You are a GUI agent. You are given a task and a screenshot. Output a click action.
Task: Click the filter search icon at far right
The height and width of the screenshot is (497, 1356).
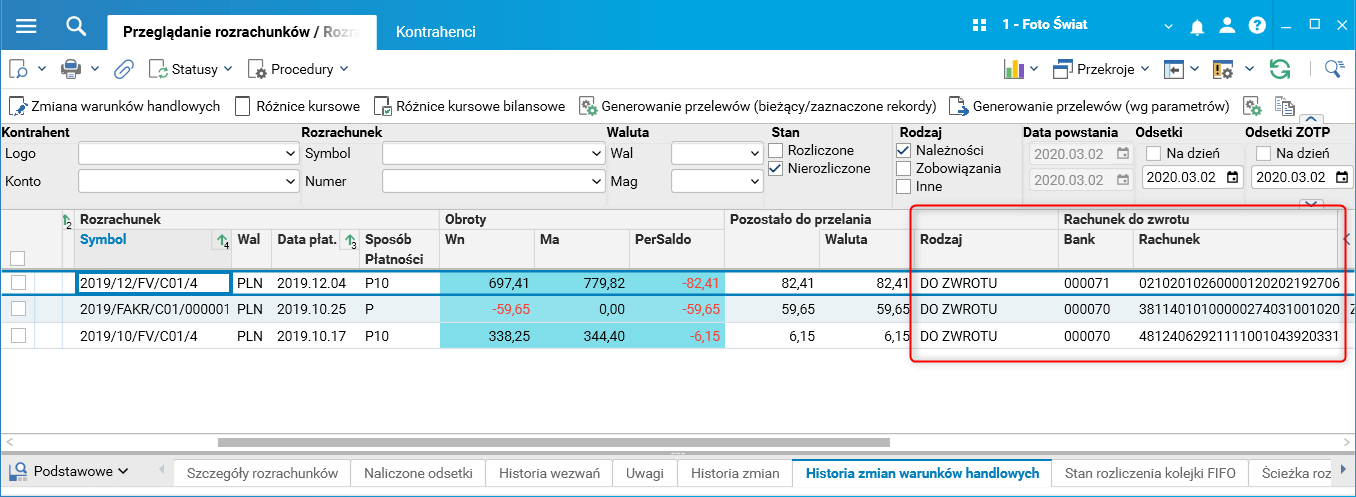[1333, 68]
